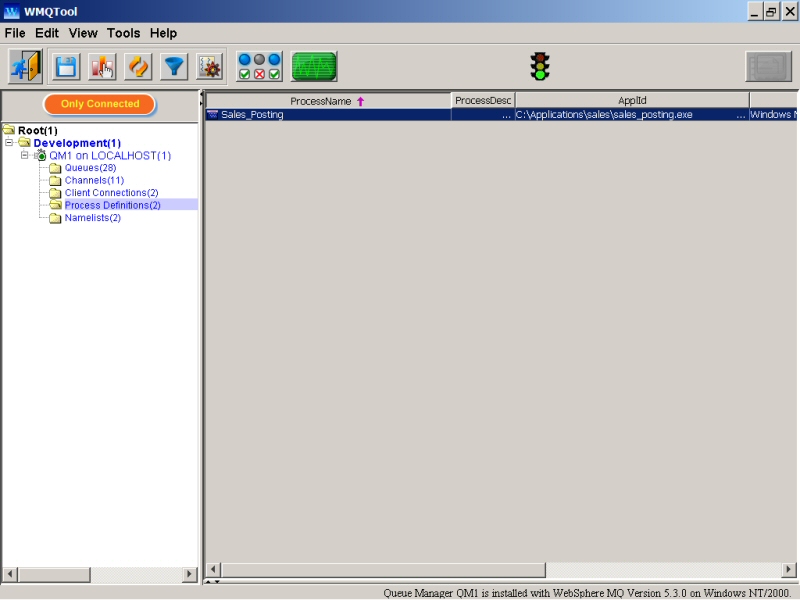800x600 pixels.
Task: Click the floppy disk save icon
Action: click(x=66, y=67)
